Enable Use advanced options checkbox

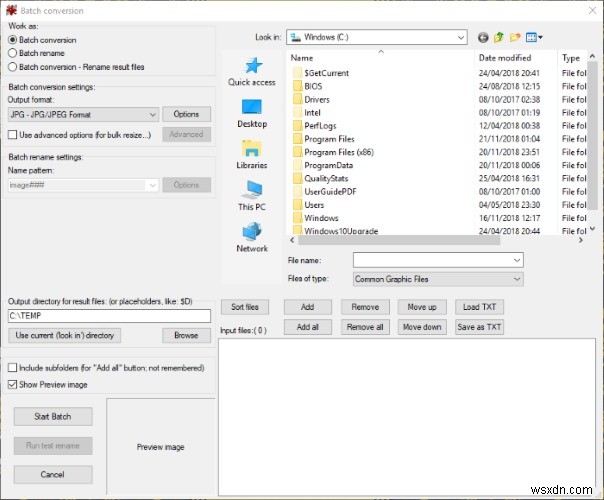point(12,135)
